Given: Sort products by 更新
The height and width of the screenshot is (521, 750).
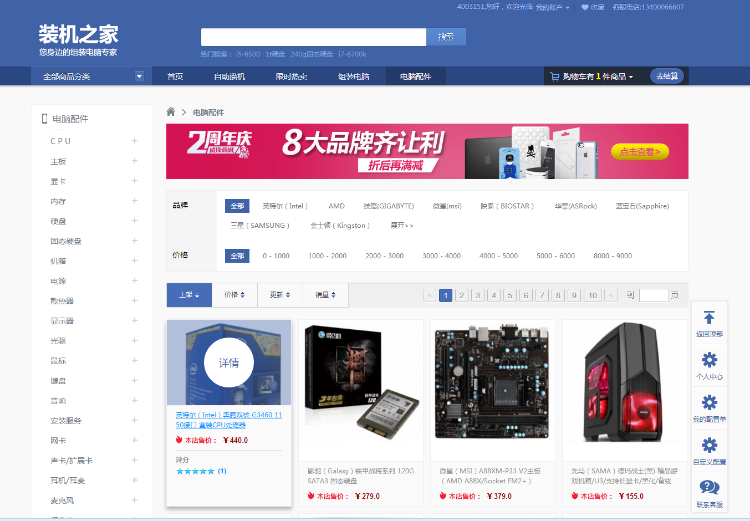Looking at the screenshot, I should 280,295.
